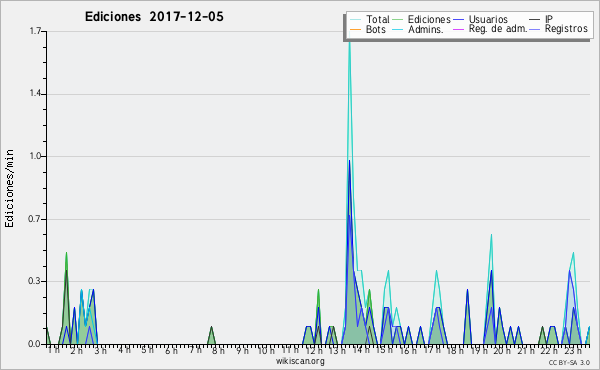The width and height of the screenshot is (600, 370).
Task: Click the 14 h axis label
Action: pyautogui.click(x=361, y=350)
